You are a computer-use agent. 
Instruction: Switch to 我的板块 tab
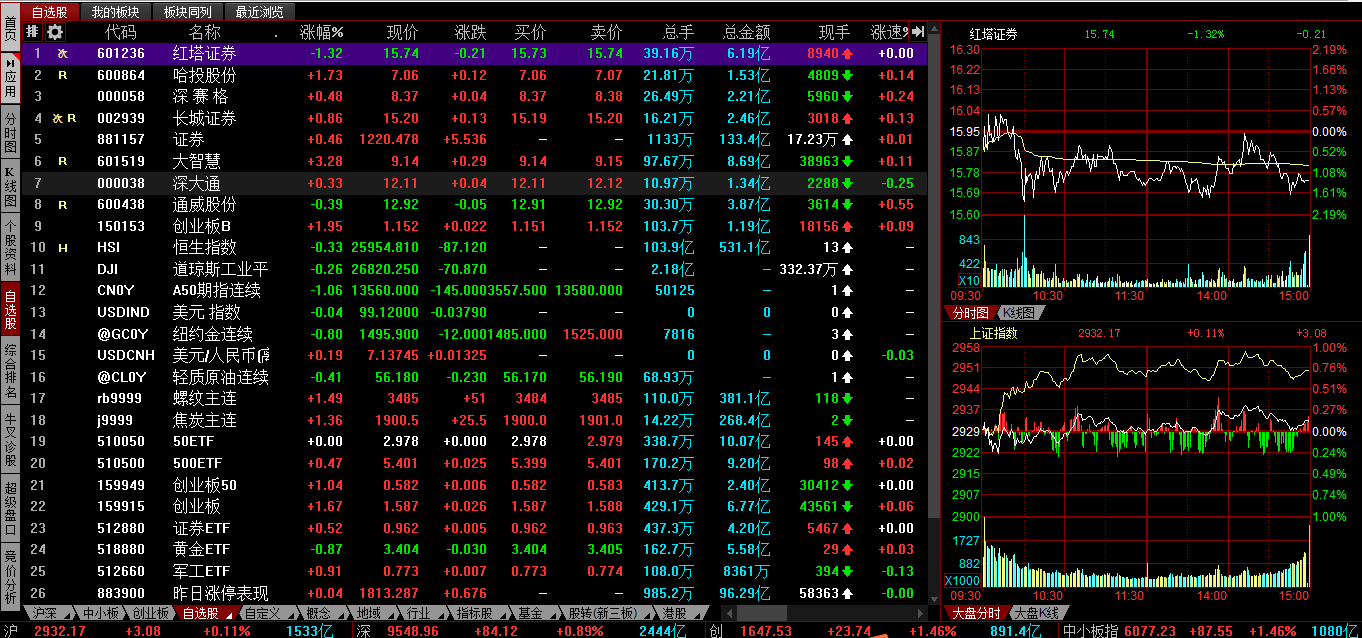(114, 12)
